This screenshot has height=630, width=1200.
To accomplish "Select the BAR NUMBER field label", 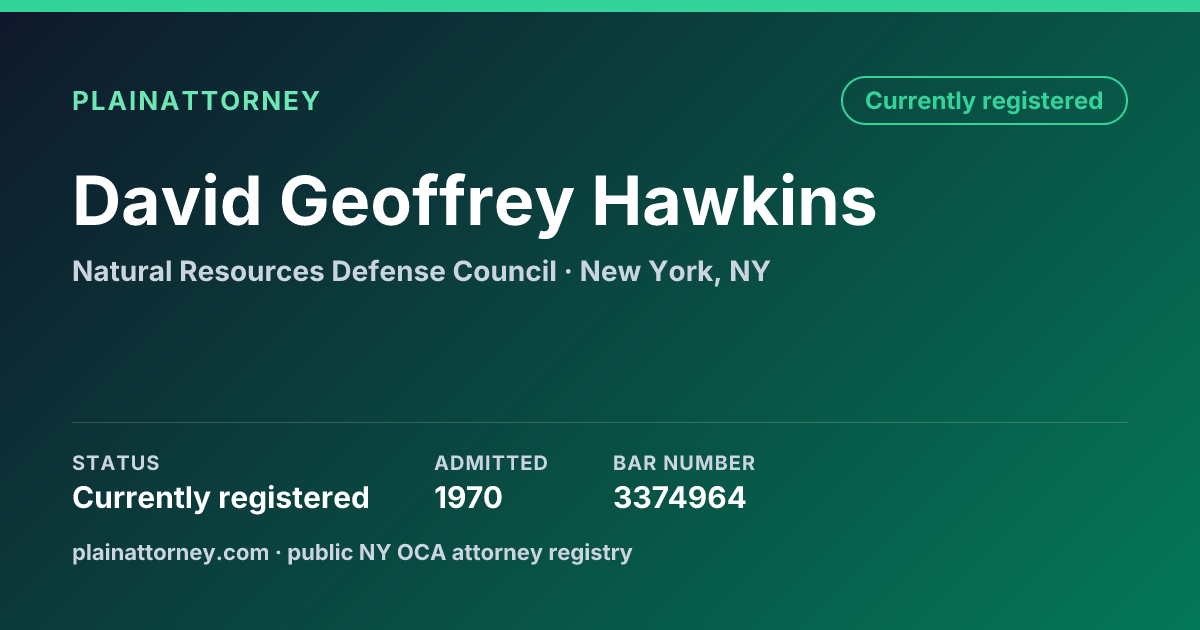I will click(684, 463).
